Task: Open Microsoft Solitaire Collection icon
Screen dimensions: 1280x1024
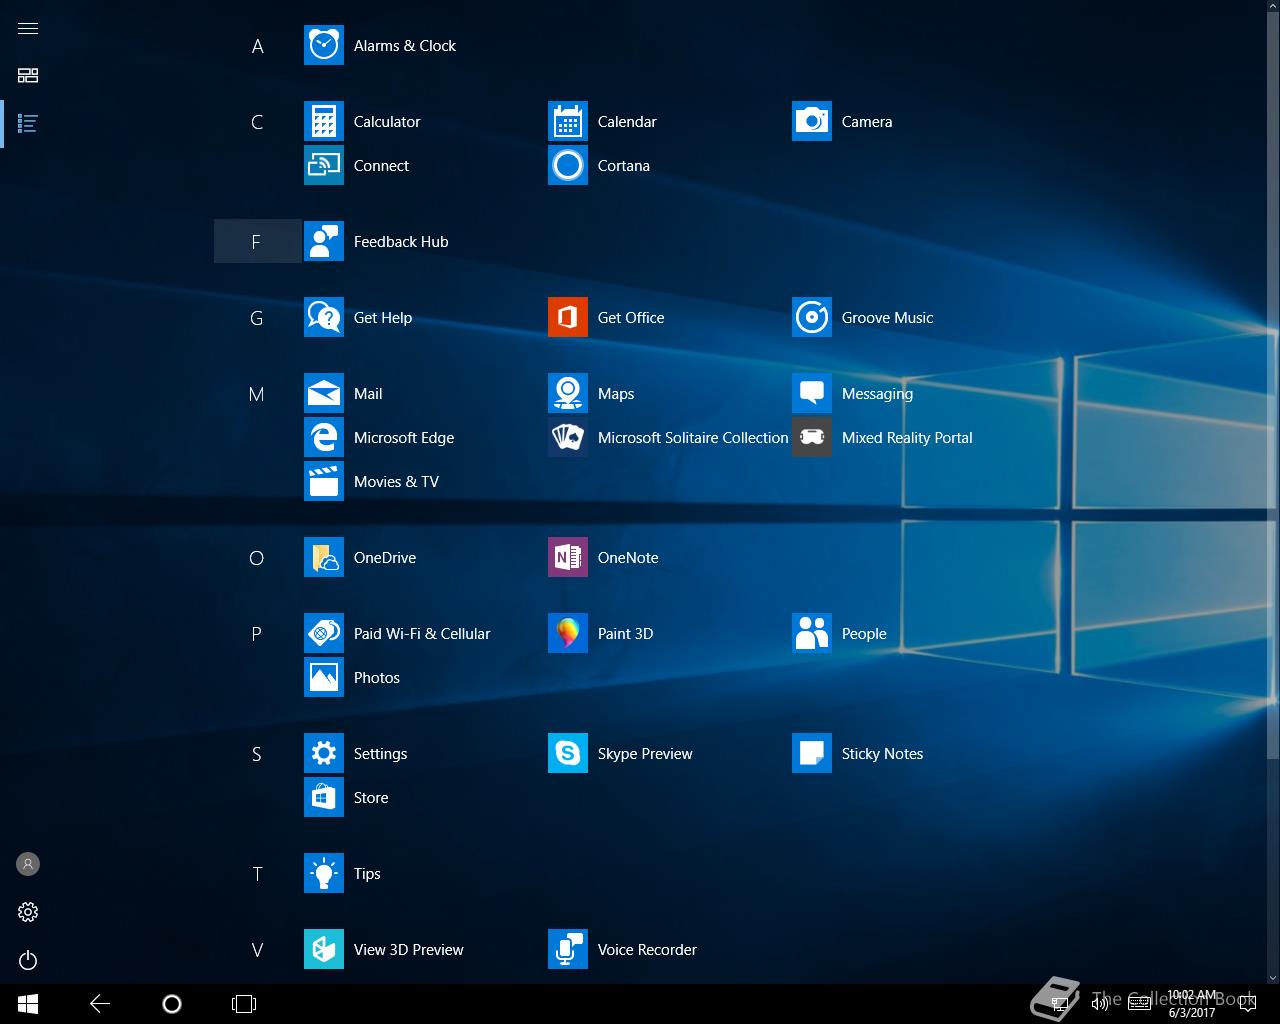Action: (568, 438)
